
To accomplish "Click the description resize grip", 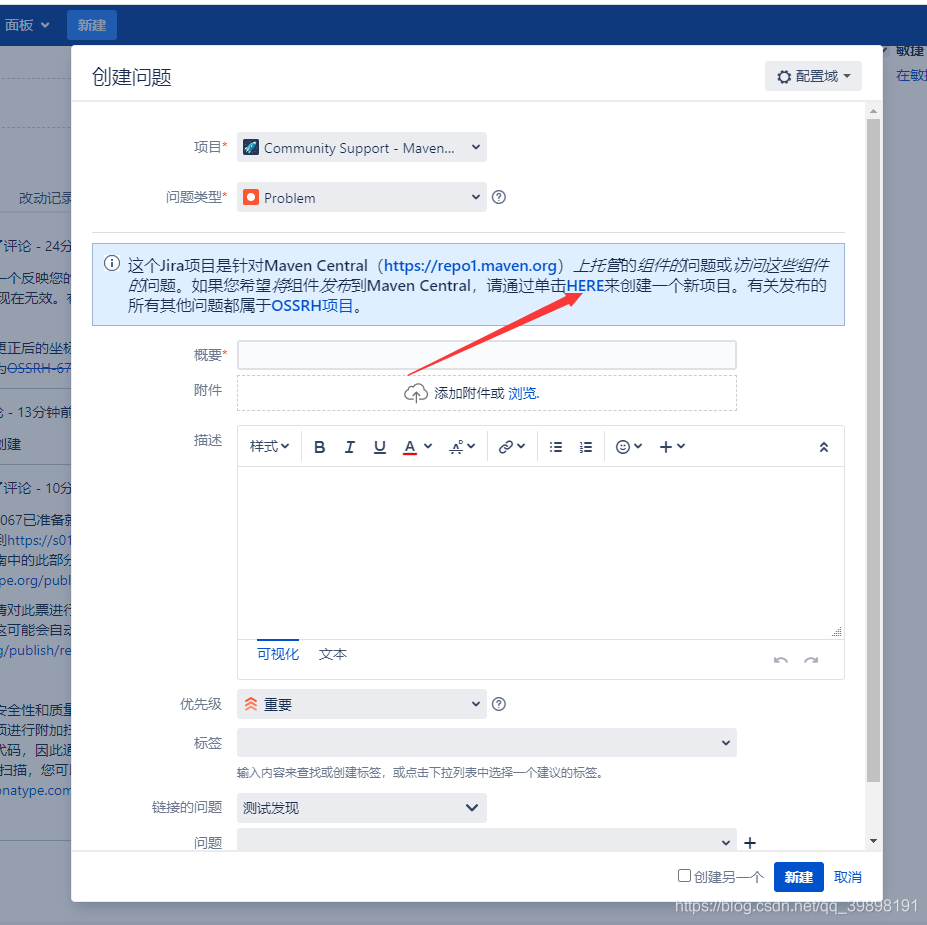I will coord(837,631).
